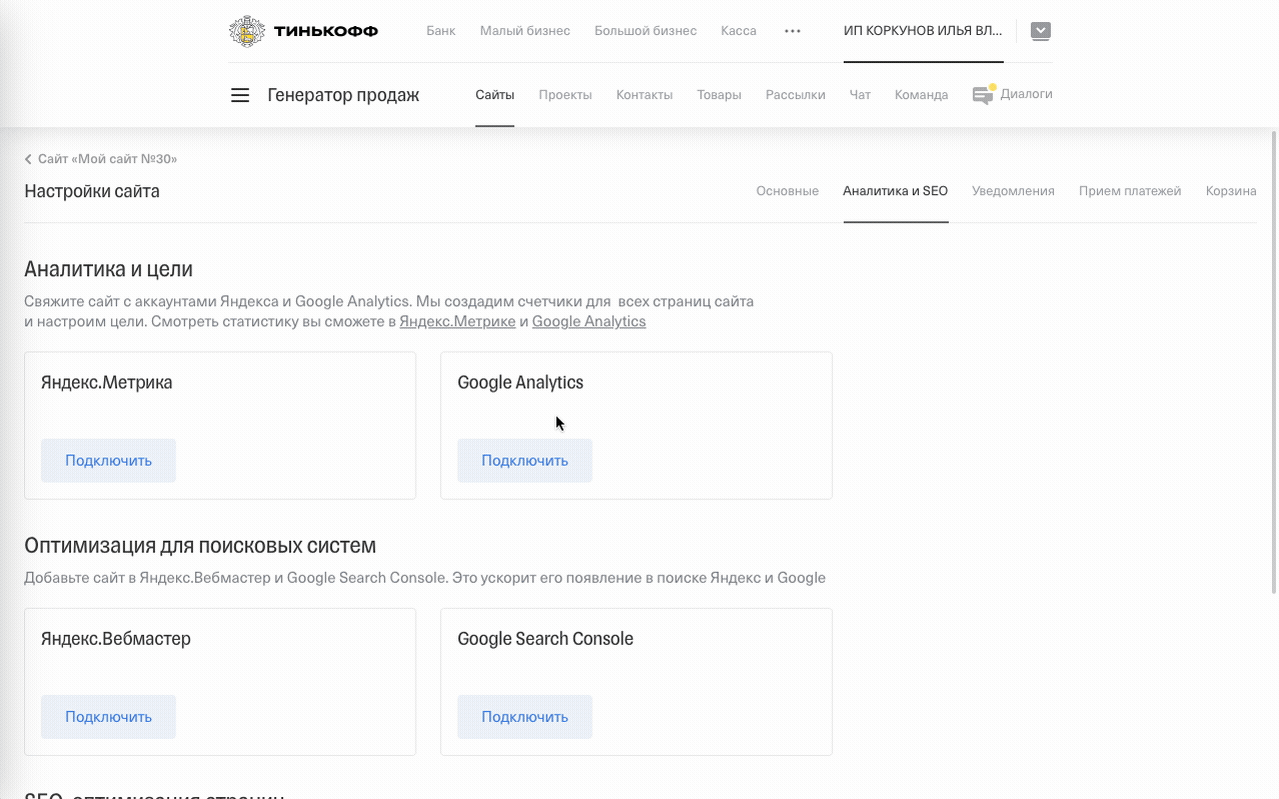Expand the account dropdown arrow
The image size is (1279, 799).
pos(1041,31)
